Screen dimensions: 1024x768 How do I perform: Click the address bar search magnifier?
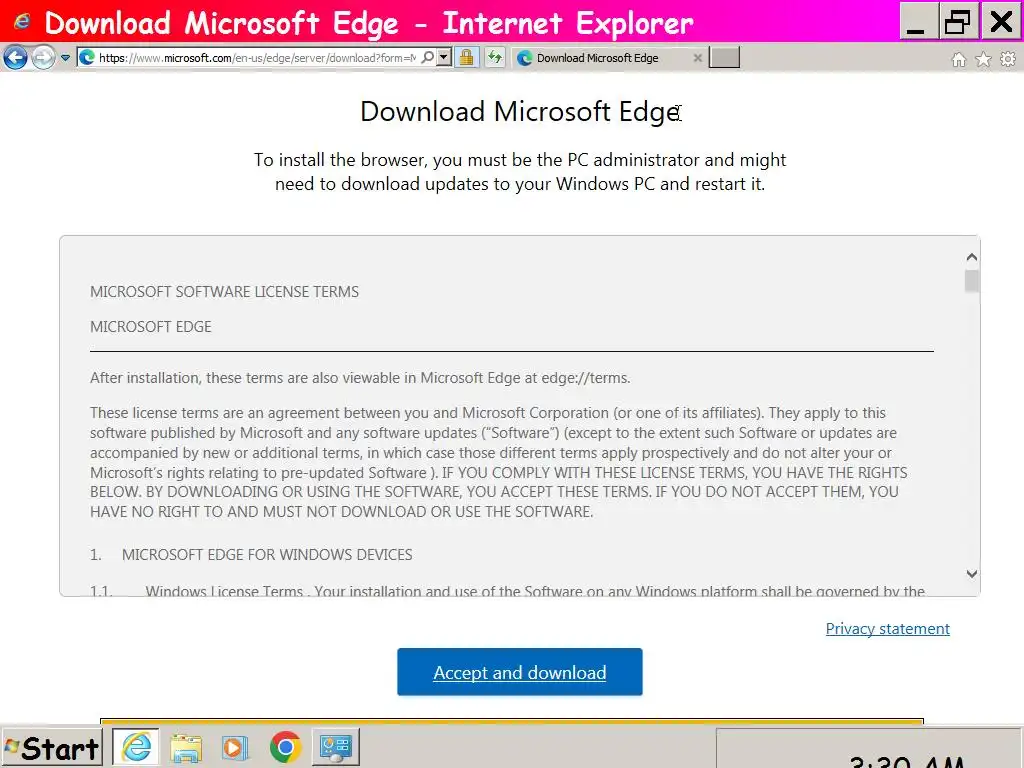click(428, 57)
